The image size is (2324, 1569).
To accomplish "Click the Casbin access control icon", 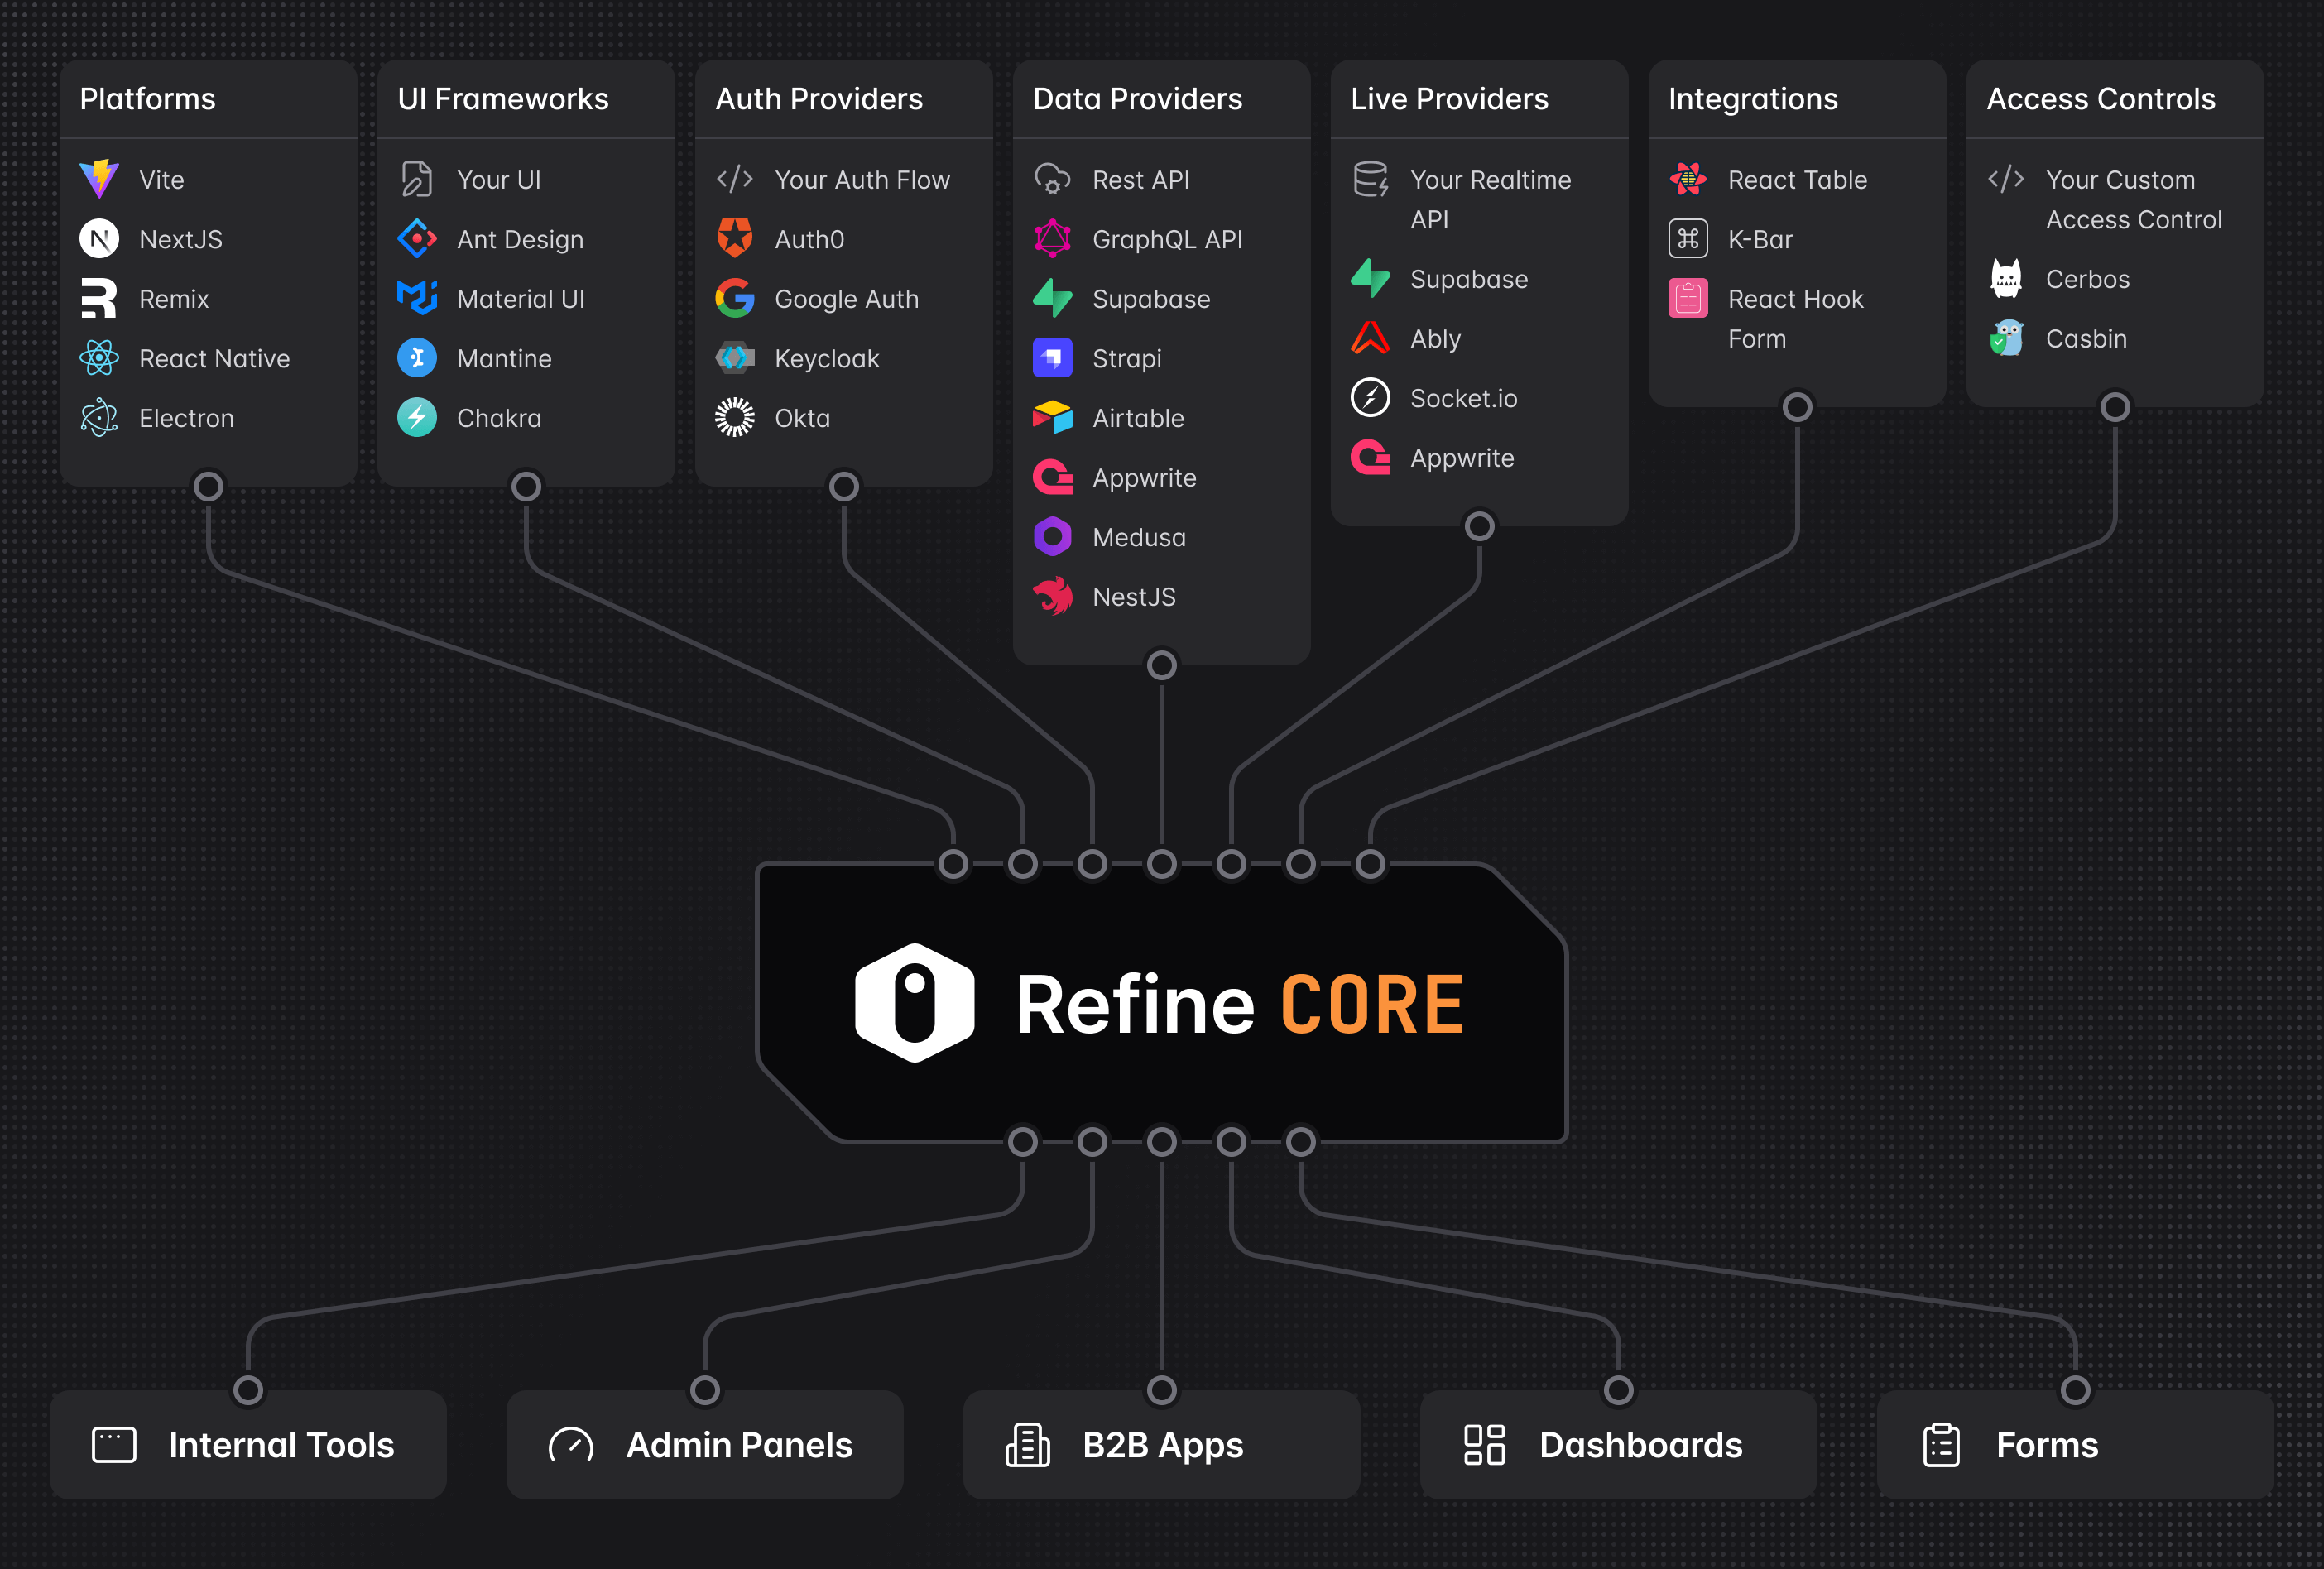I will (2008, 338).
